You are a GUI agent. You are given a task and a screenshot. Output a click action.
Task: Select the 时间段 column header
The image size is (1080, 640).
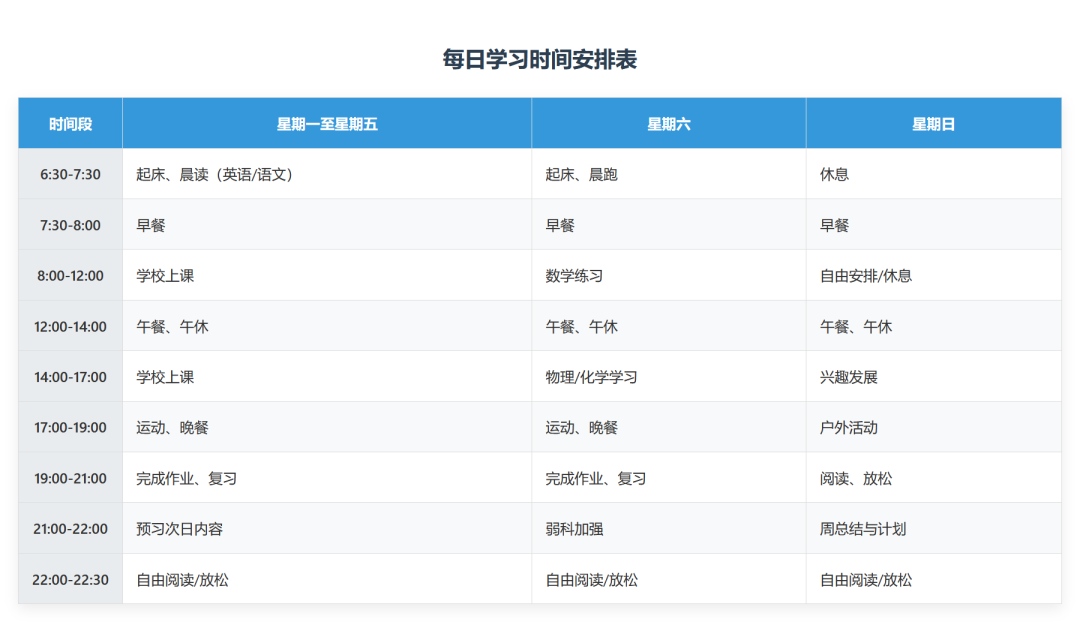point(68,122)
